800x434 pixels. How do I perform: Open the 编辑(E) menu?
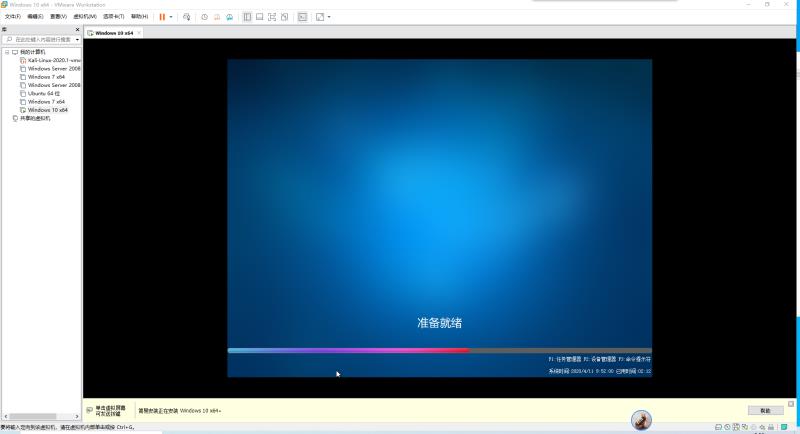35,17
